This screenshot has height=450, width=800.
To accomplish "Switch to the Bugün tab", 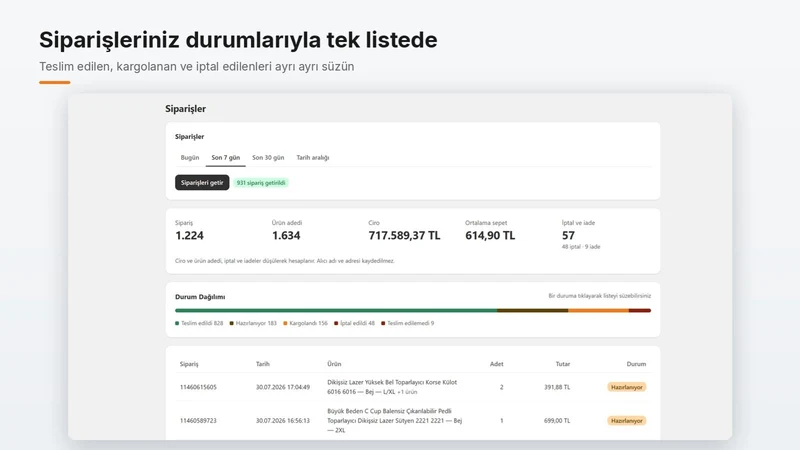I will coord(190,158).
